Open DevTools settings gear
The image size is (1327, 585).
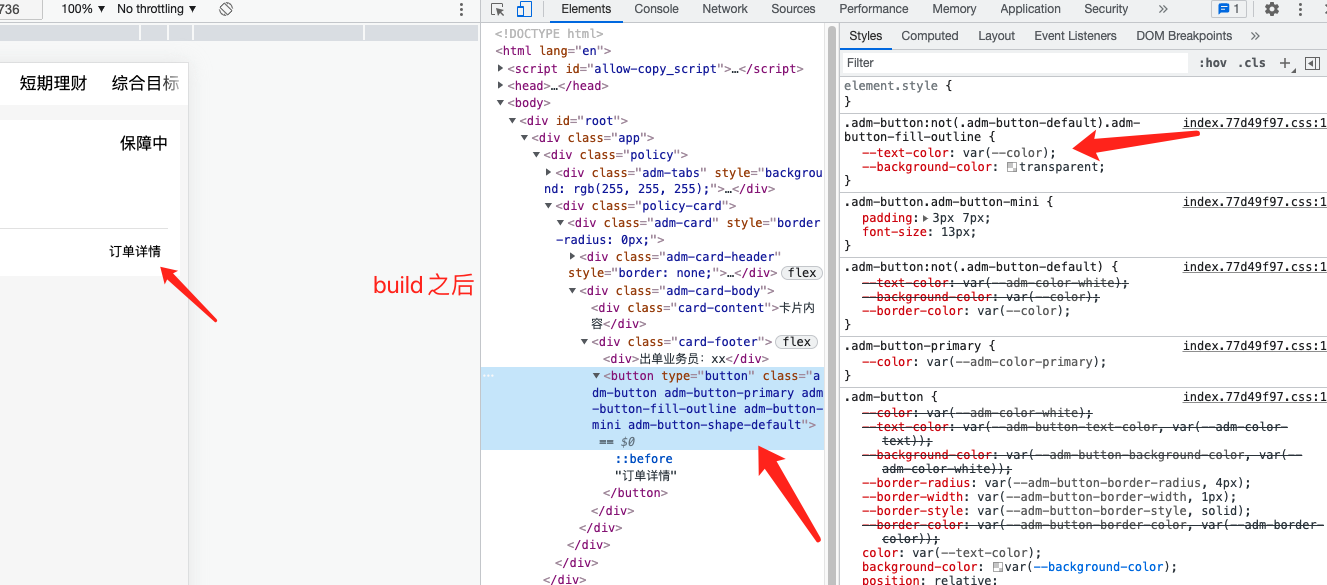click(x=1272, y=9)
